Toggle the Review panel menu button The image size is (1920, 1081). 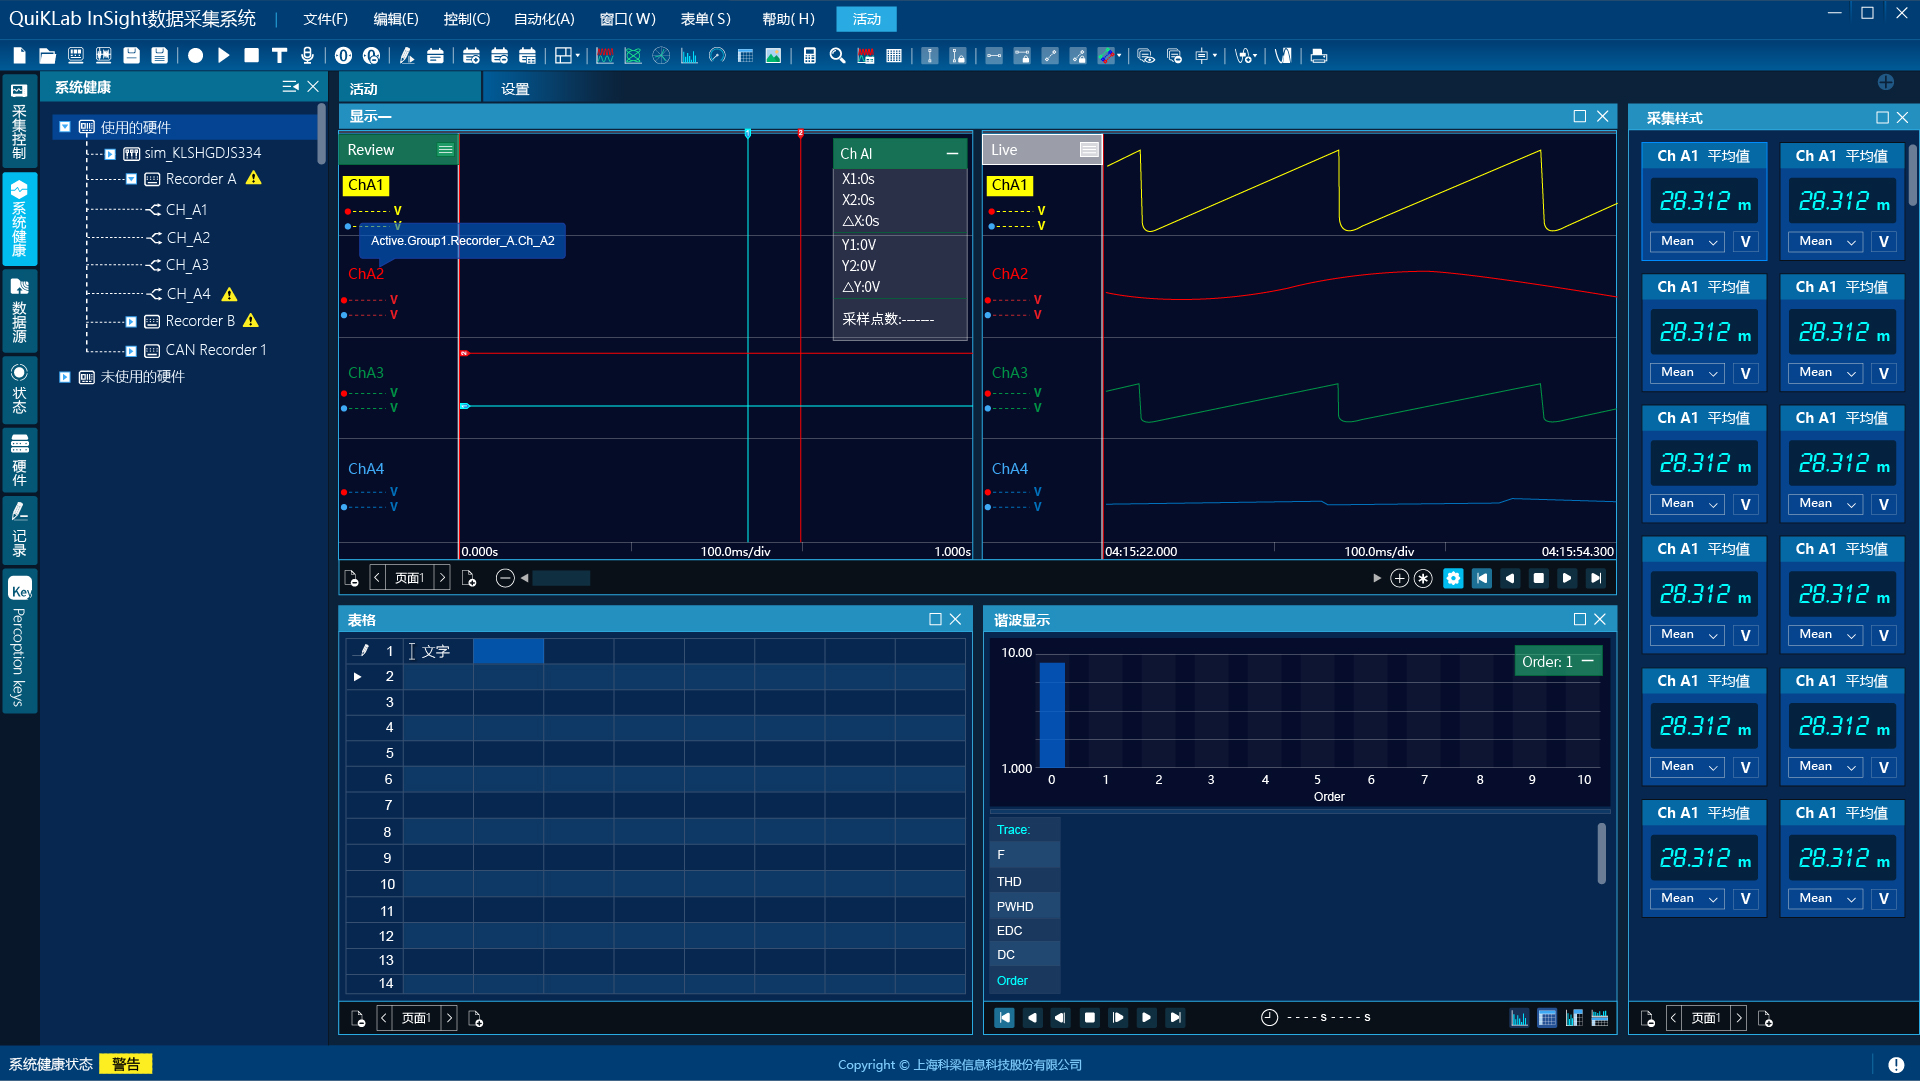click(445, 150)
